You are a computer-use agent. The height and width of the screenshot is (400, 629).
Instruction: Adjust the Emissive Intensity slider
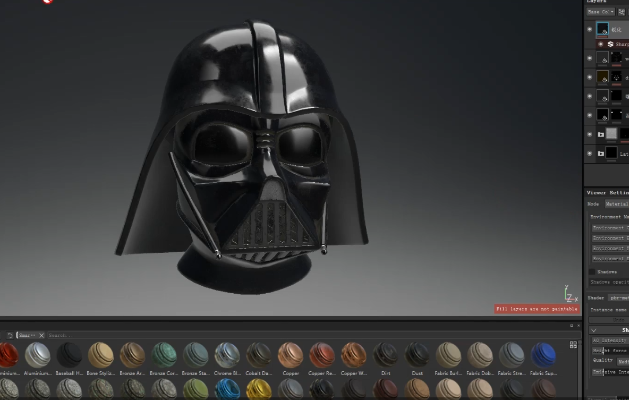tap(611, 372)
